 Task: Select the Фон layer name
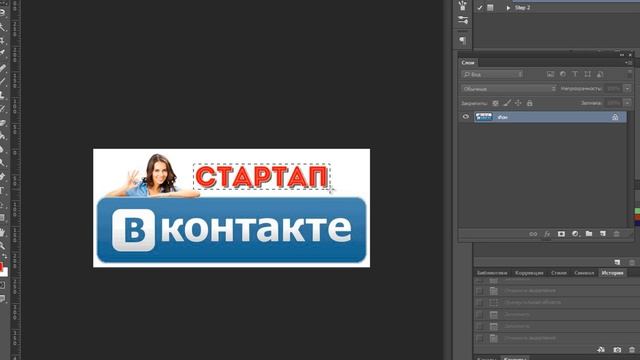[x=502, y=117]
